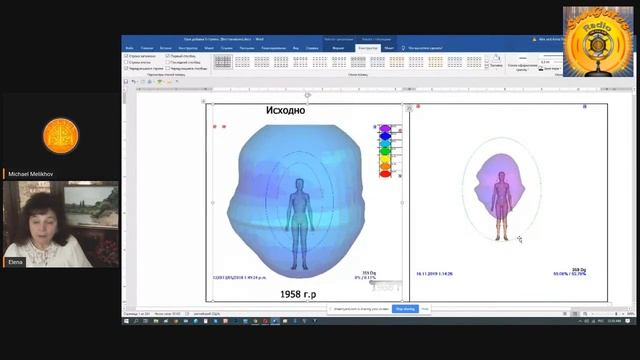Toggle the Last Column checkbox
The width and height of the screenshot is (640, 360).
point(168,62)
